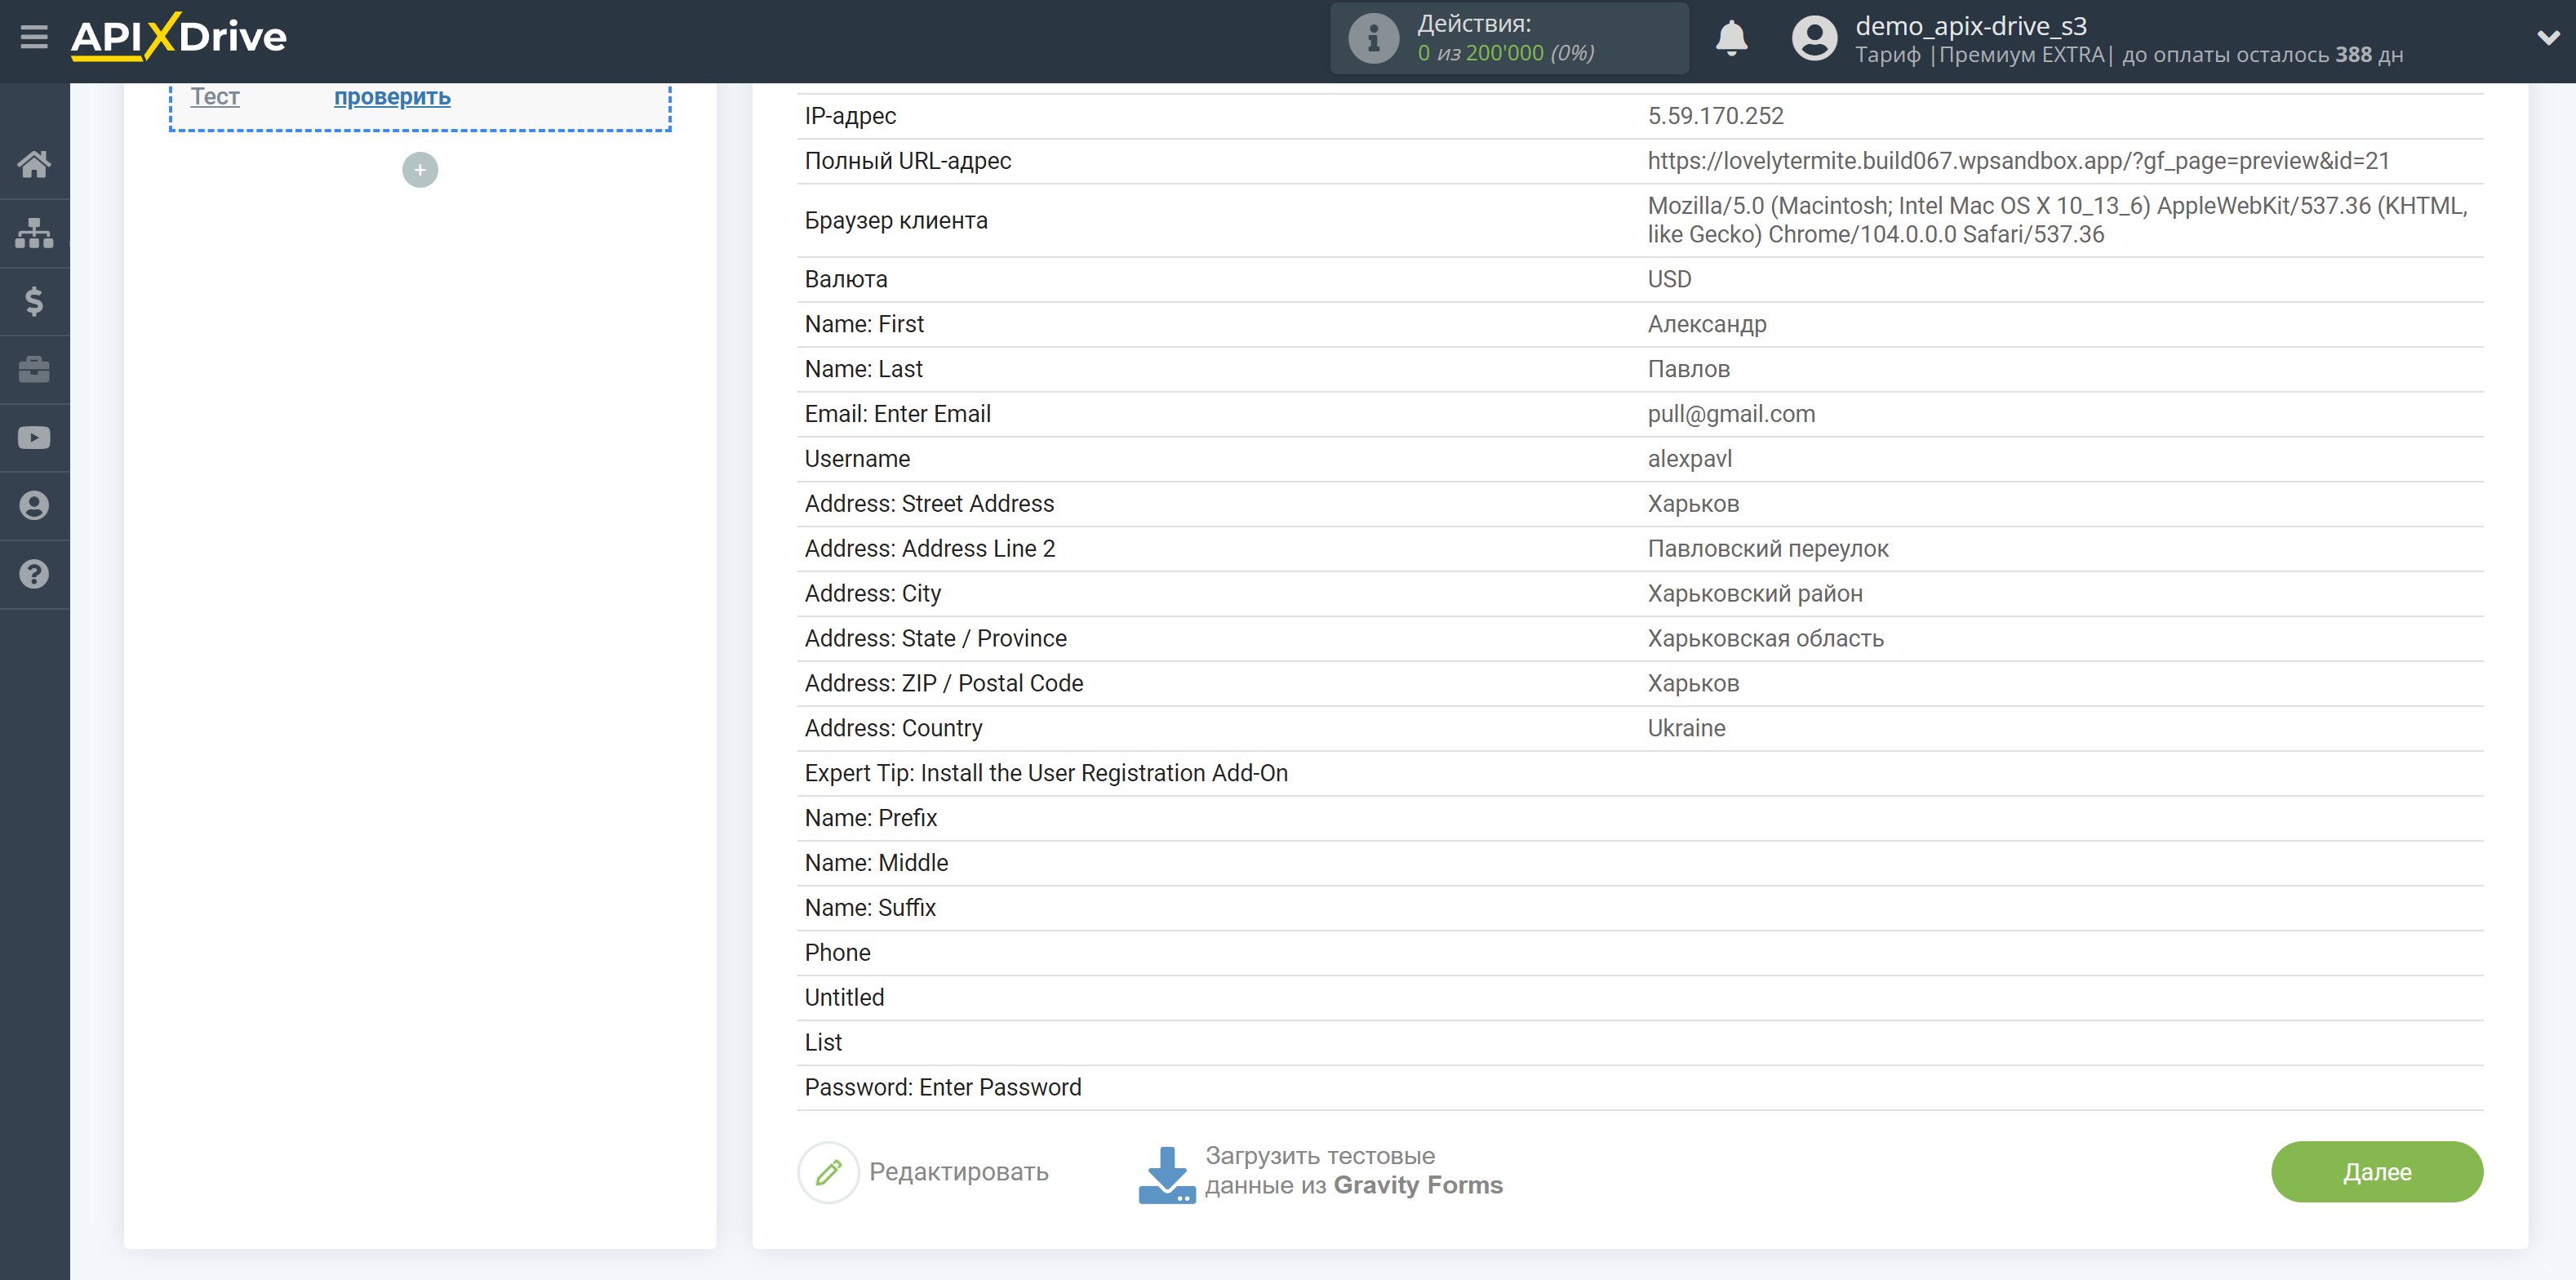Viewport: 2576px width, 1280px height.
Task: Select the Харьковский район city value
Action: [1755, 594]
